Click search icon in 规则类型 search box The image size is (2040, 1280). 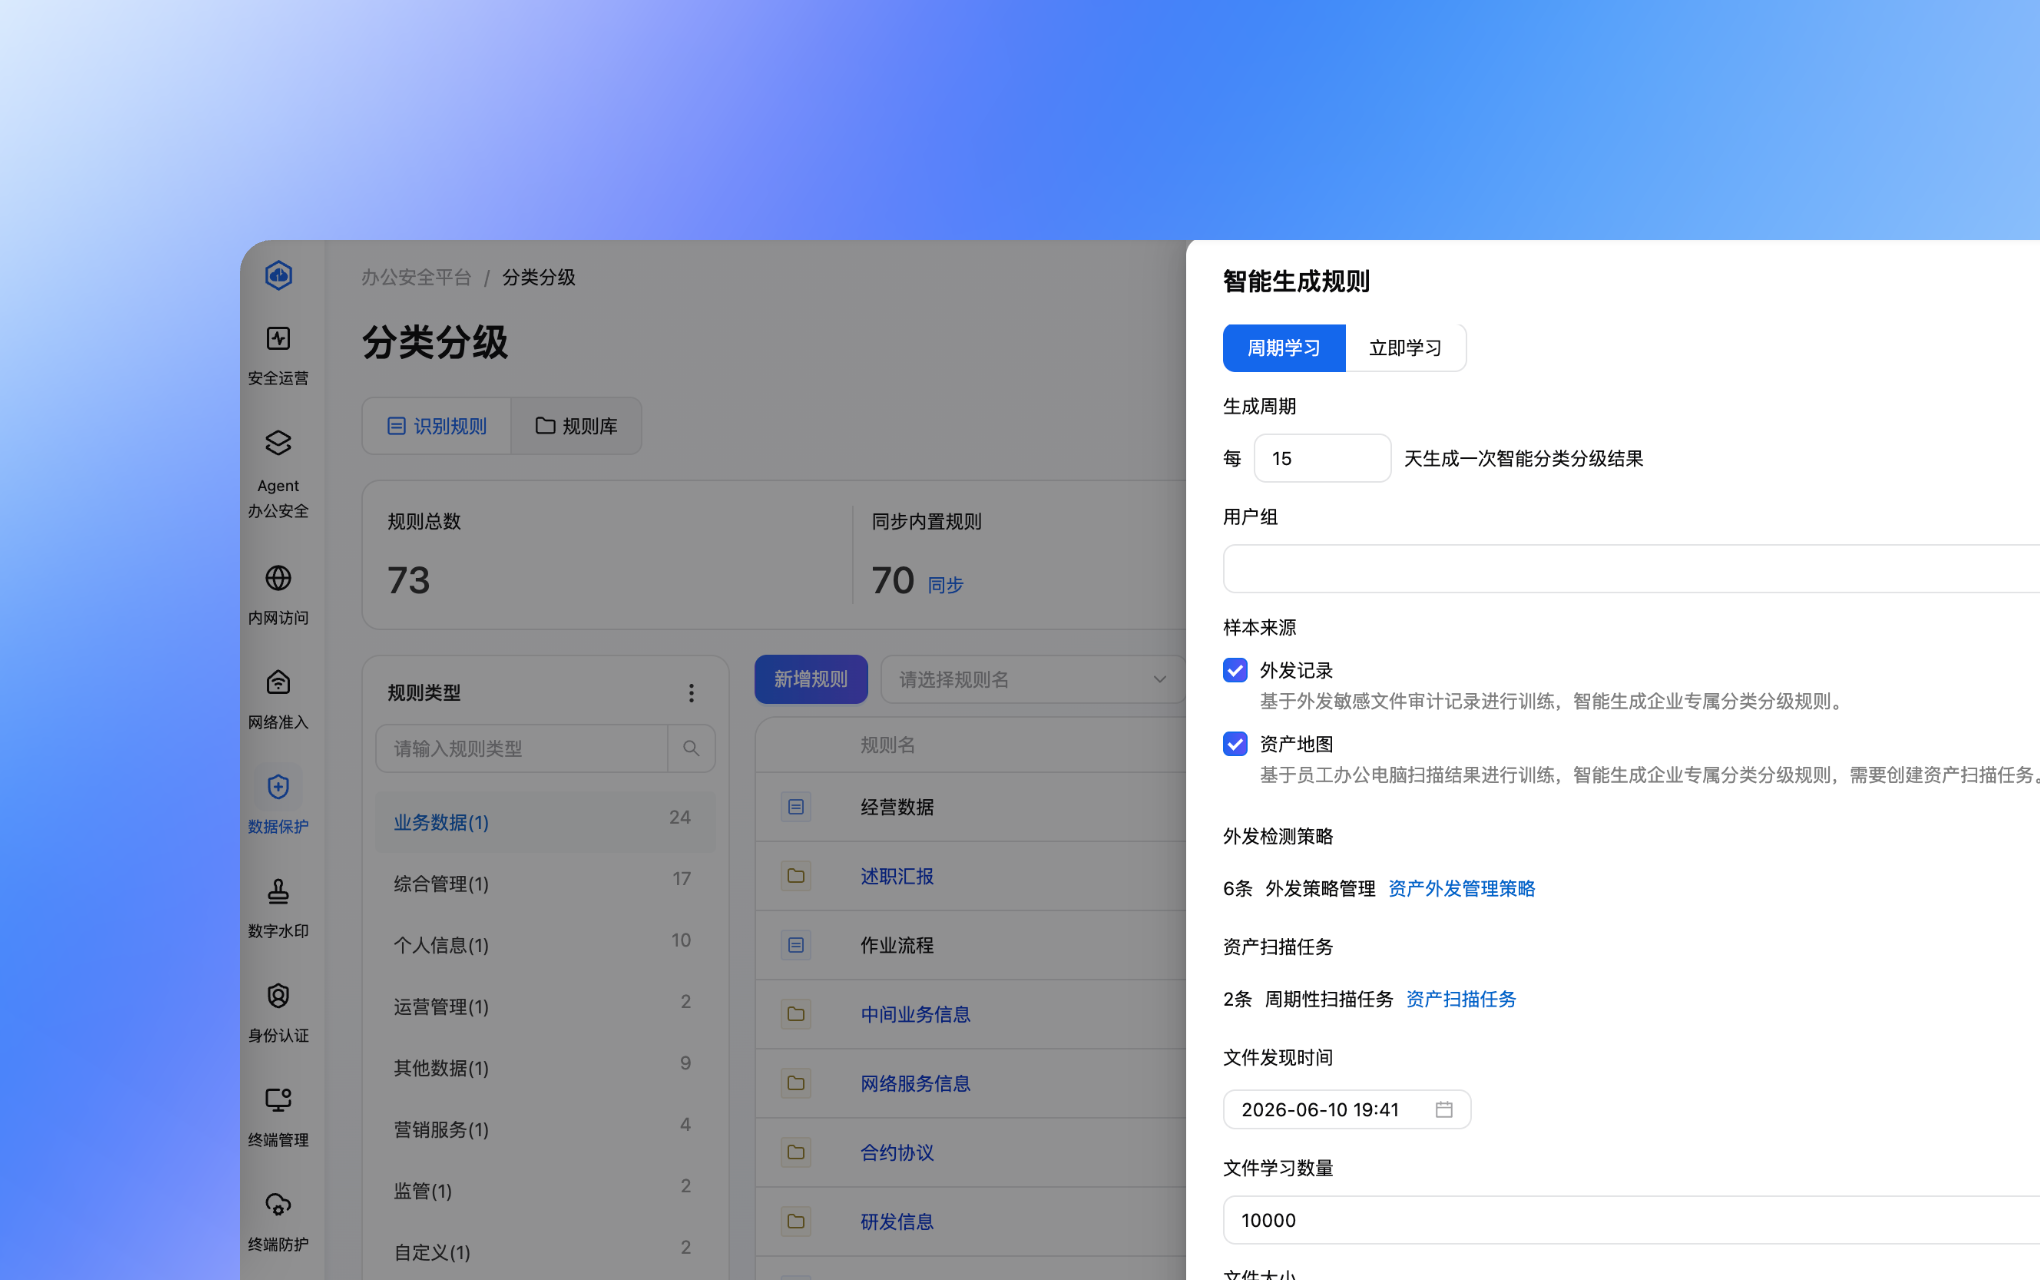[691, 748]
